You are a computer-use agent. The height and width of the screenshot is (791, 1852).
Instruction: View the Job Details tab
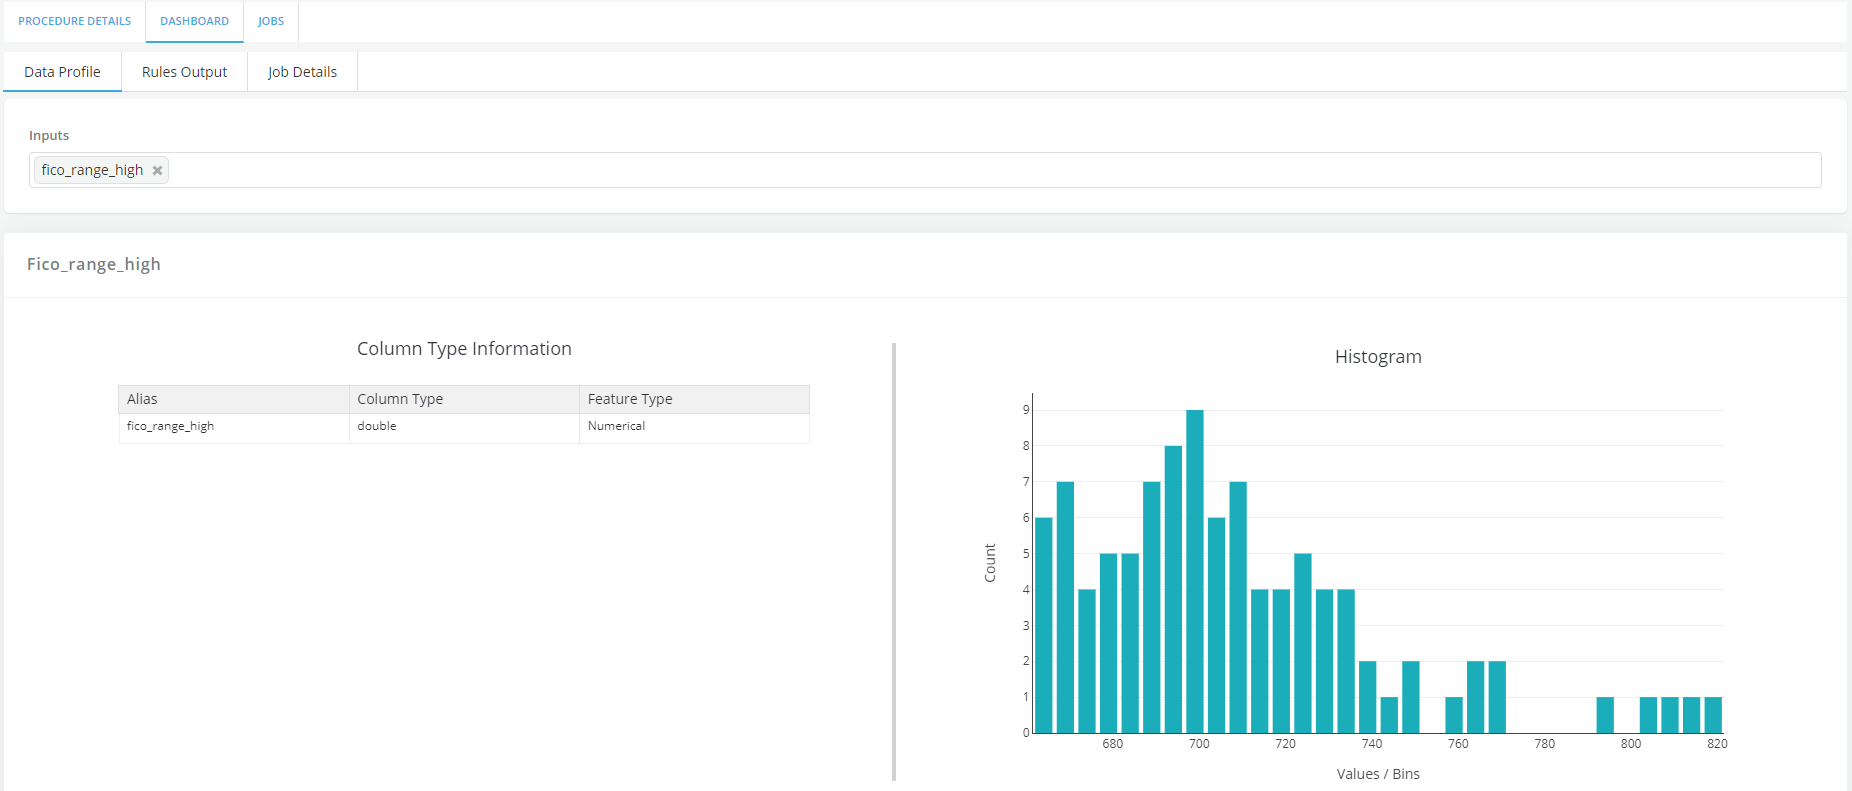point(302,72)
